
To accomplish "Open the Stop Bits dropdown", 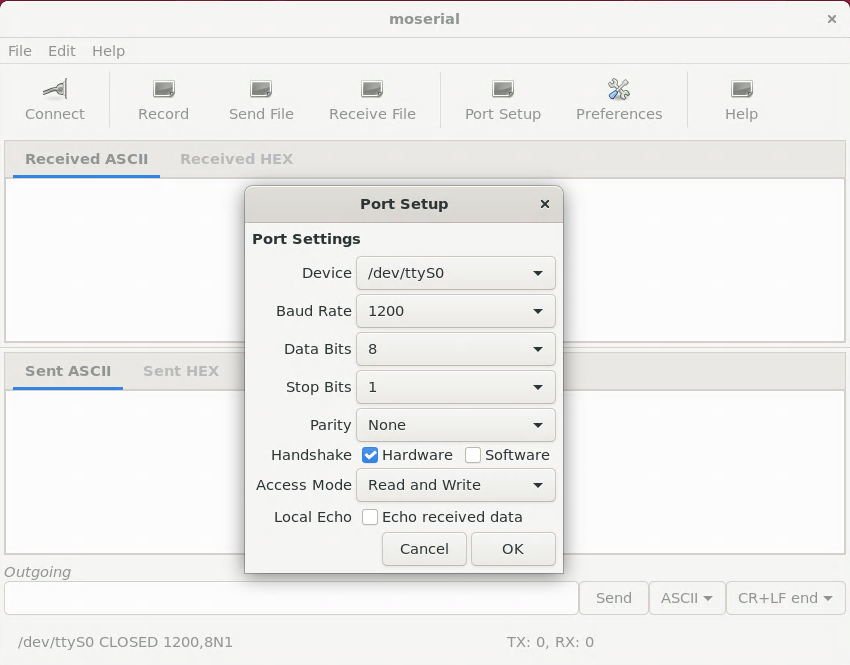I will (x=456, y=387).
